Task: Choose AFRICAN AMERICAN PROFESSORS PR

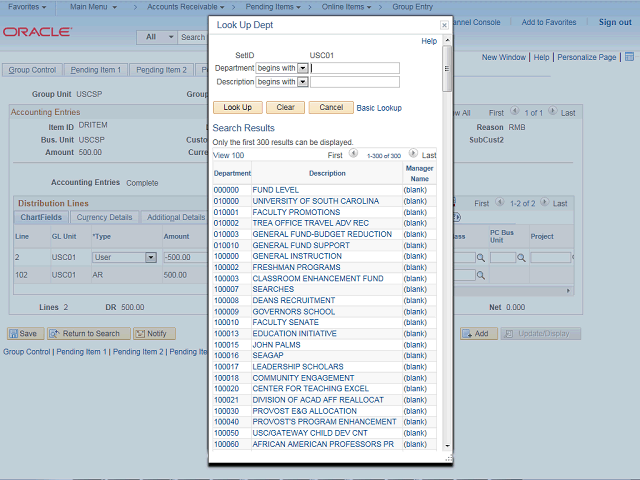Action: click(323, 444)
